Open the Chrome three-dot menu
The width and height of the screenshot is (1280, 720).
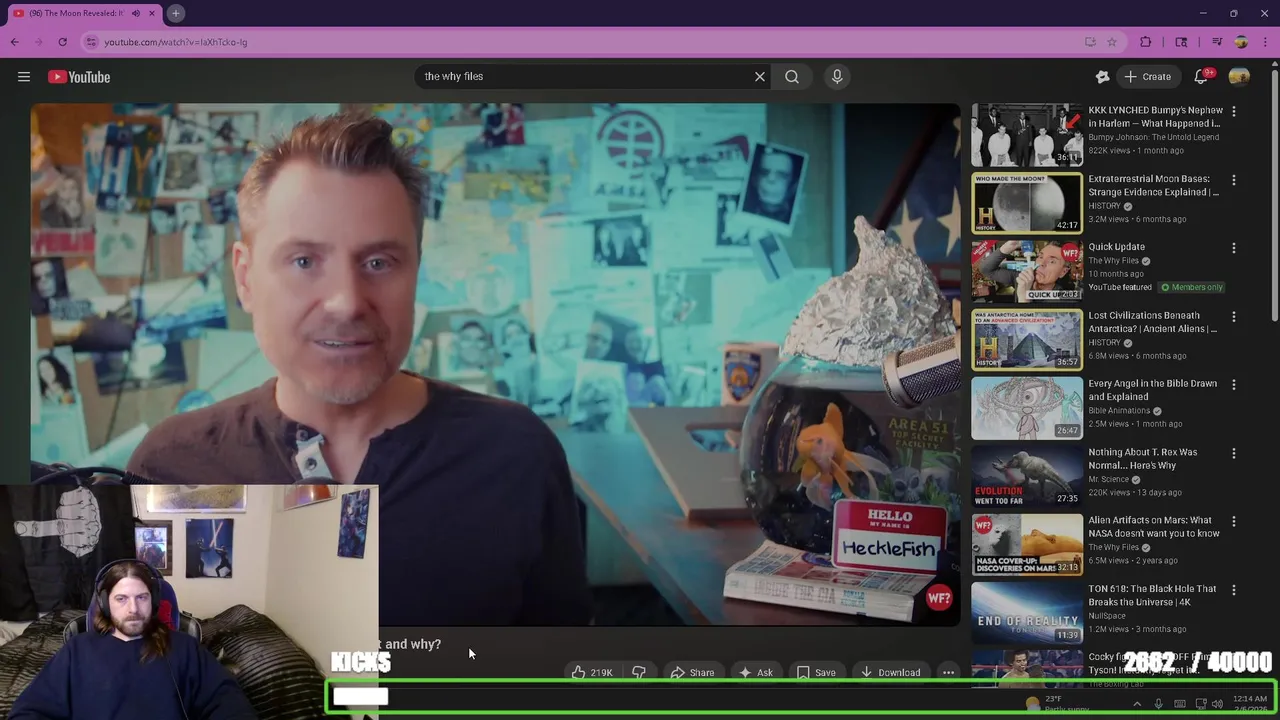click(x=1265, y=42)
